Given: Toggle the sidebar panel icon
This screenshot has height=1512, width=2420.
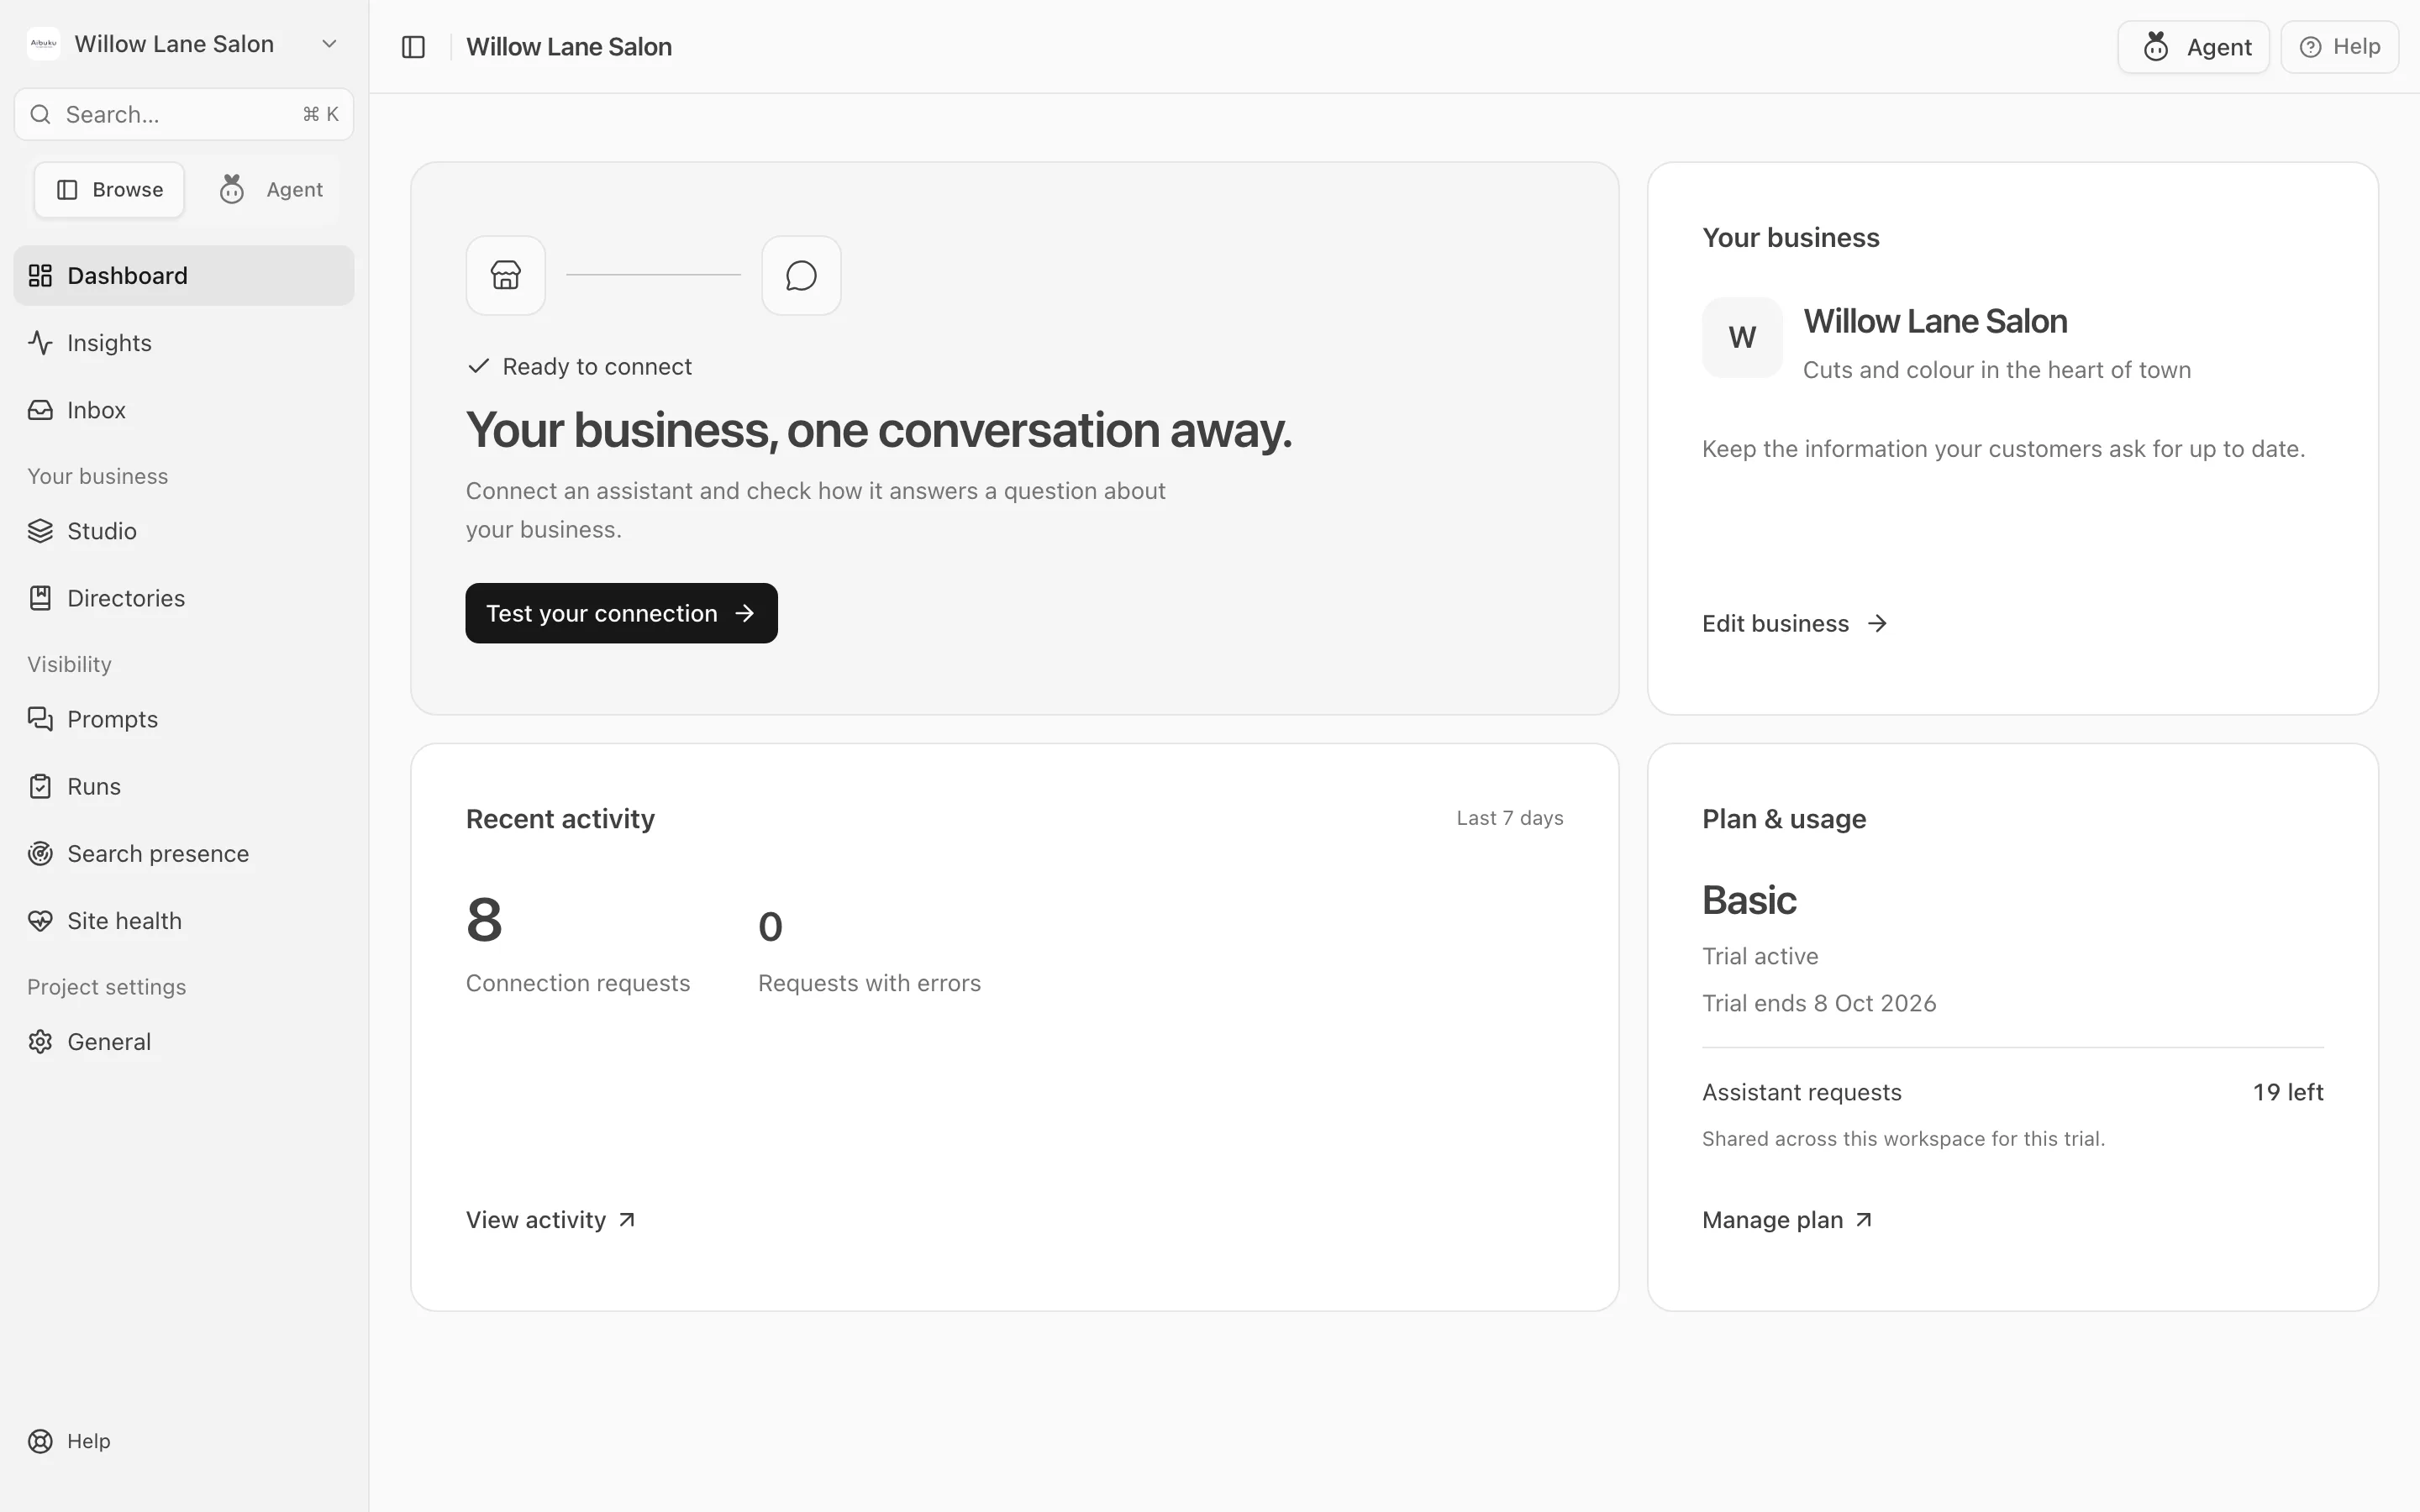Looking at the screenshot, I should pos(413,47).
